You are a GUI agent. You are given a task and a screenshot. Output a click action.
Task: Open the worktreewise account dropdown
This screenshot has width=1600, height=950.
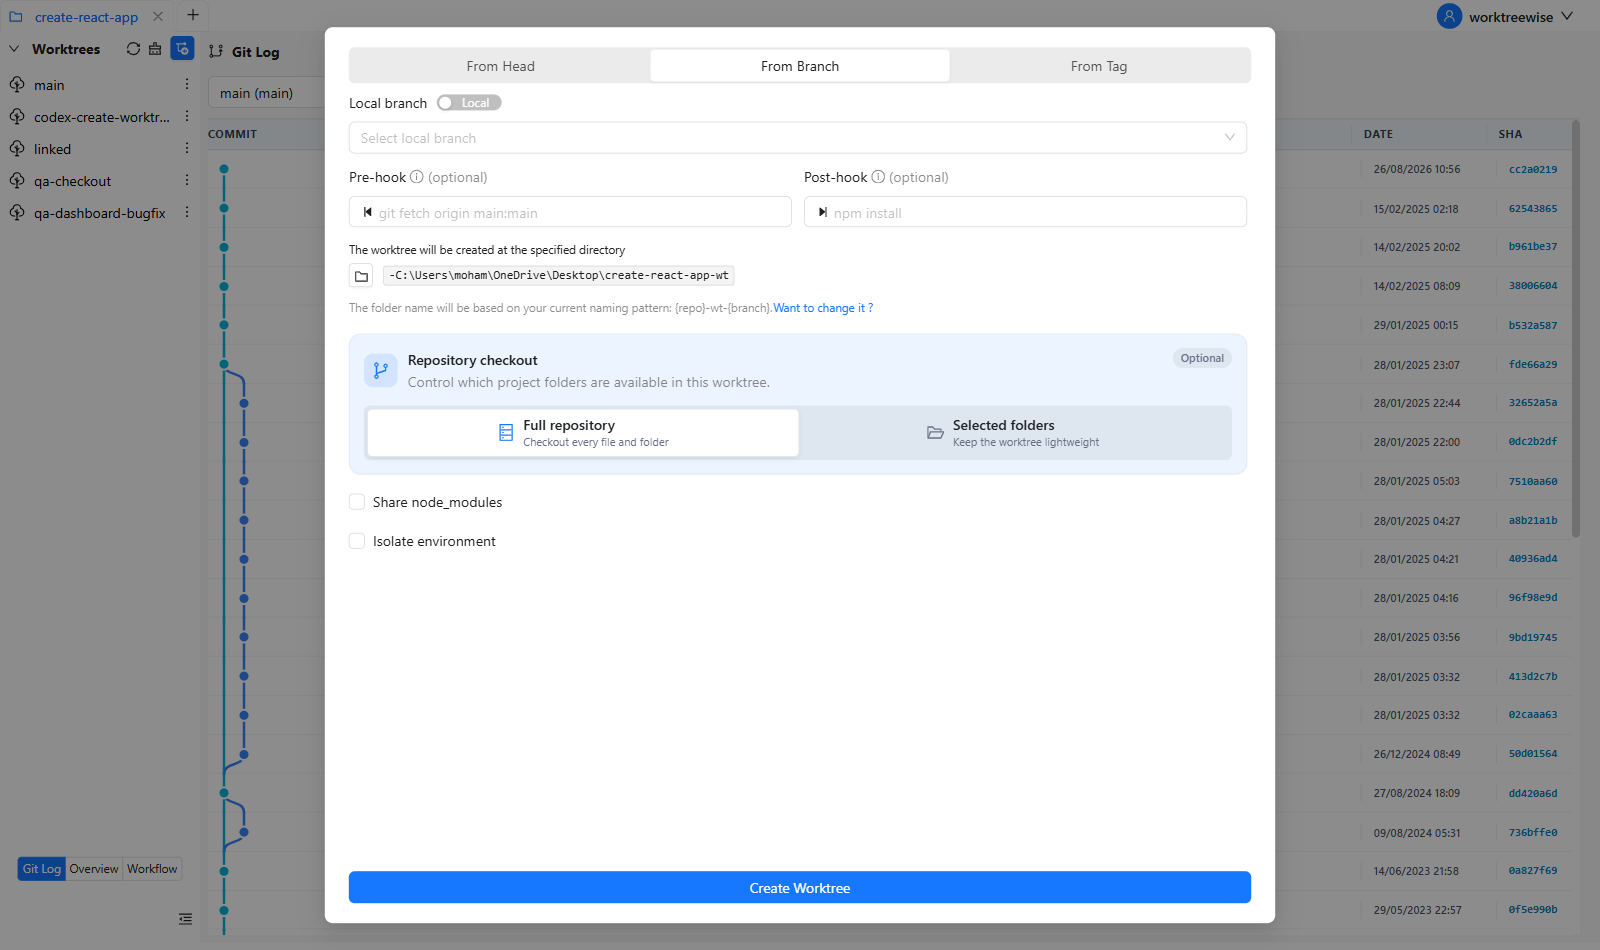tap(1506, 17)
